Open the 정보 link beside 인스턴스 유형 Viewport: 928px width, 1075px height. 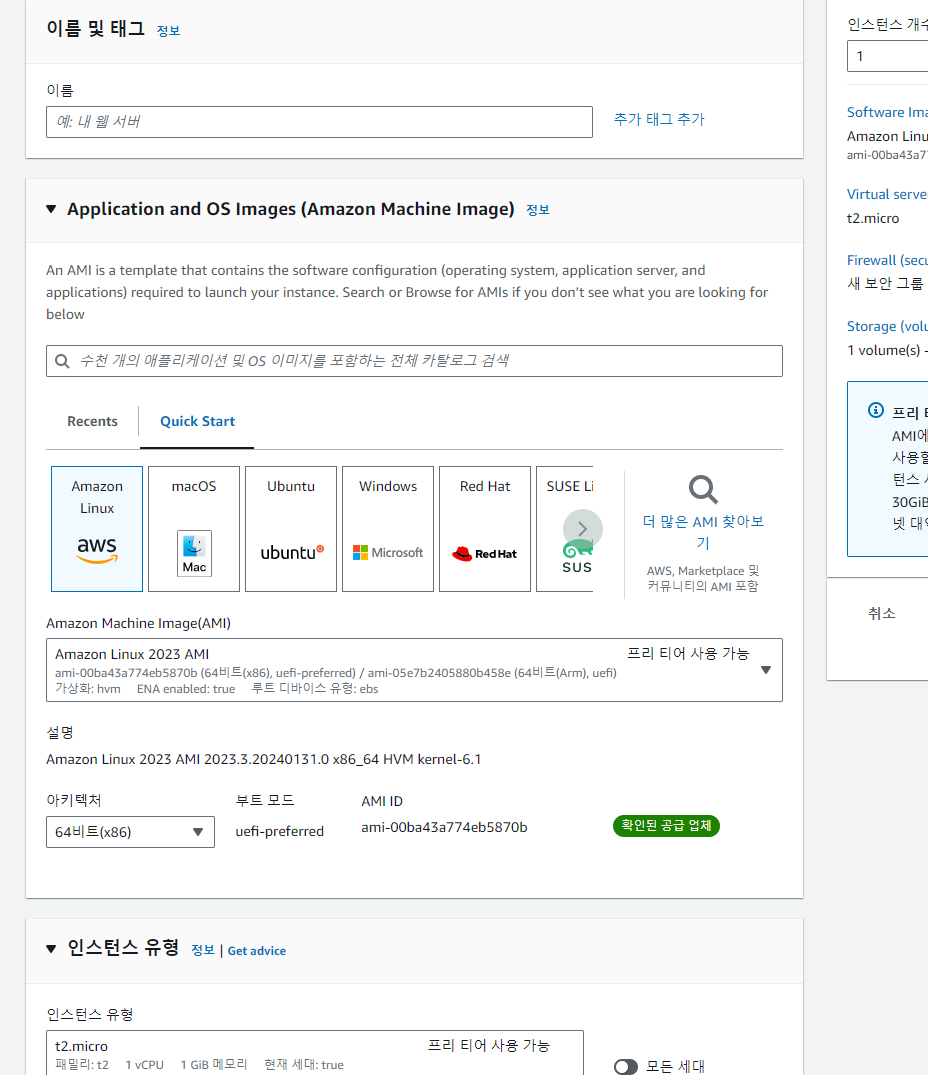click(202, 950)
